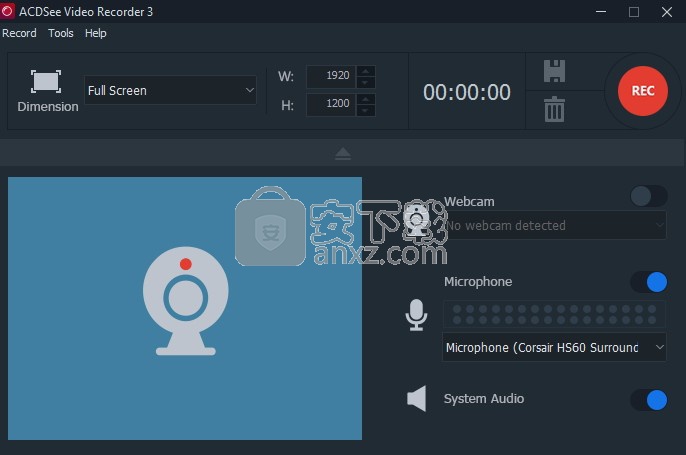Maximize the ACDSee Video Recorder window
Viewport: 686px width, 455px height.
[x=634, y=12]
